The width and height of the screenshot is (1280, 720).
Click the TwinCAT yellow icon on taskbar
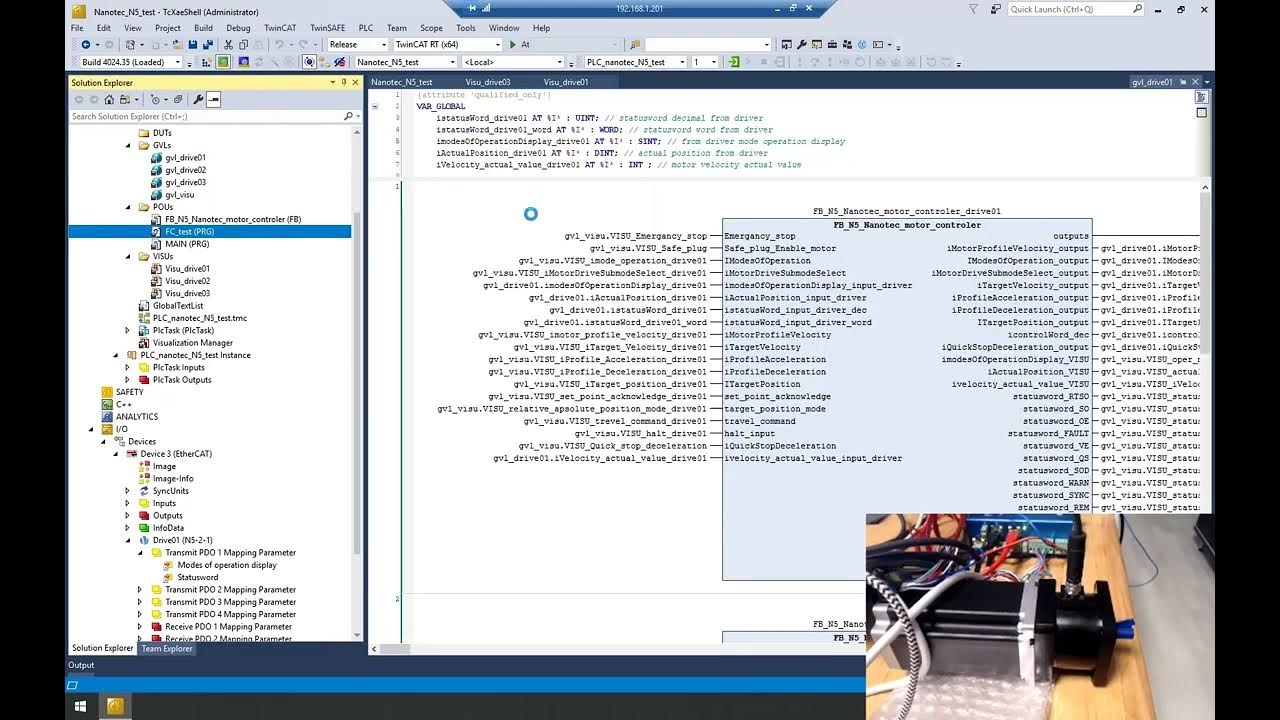[x=115, y=706]
